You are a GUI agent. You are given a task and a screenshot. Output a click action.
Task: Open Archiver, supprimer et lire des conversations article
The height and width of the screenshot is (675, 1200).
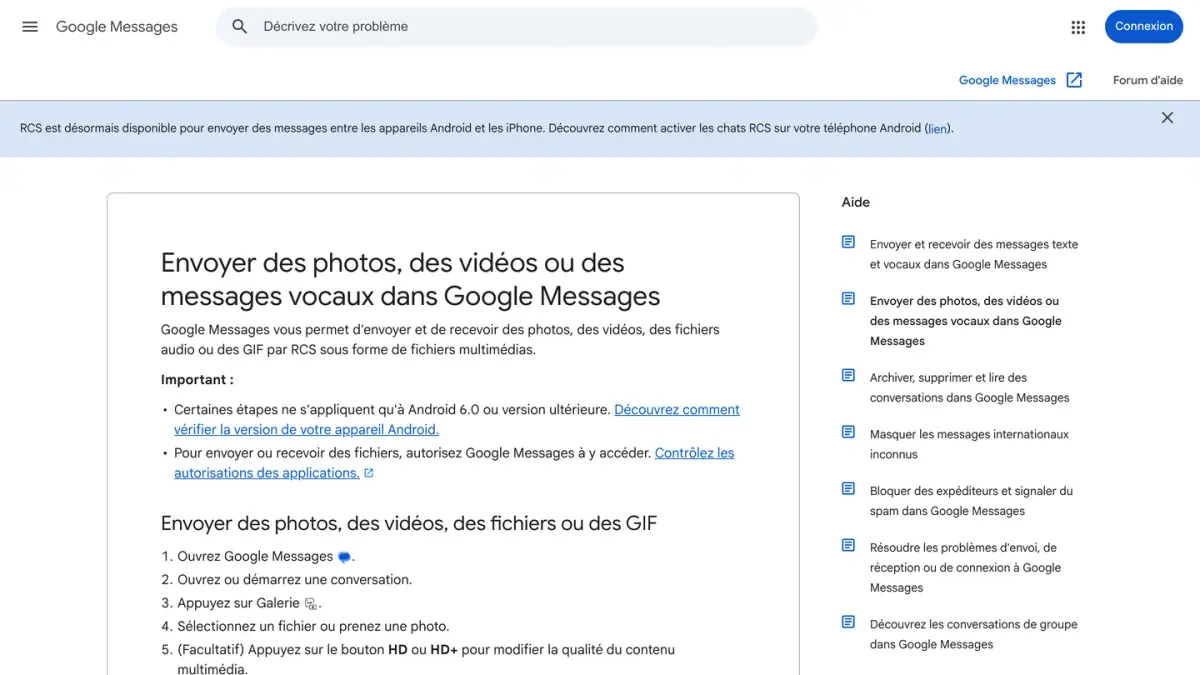click(969, 388)
